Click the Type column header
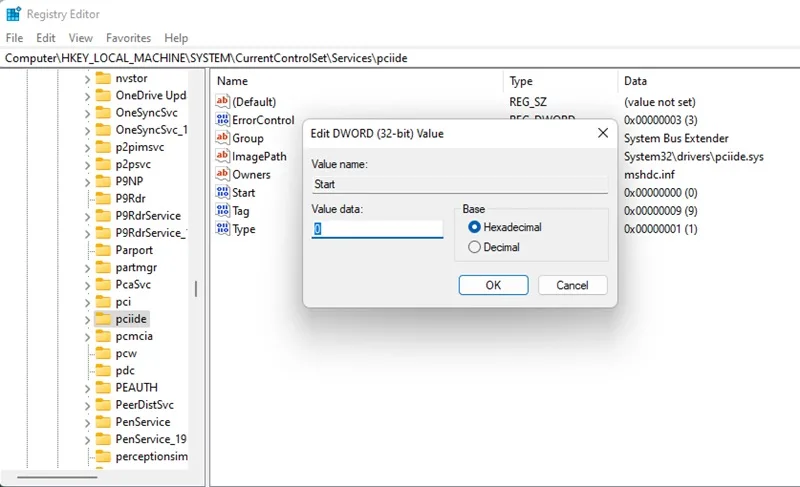 [561, 81]
